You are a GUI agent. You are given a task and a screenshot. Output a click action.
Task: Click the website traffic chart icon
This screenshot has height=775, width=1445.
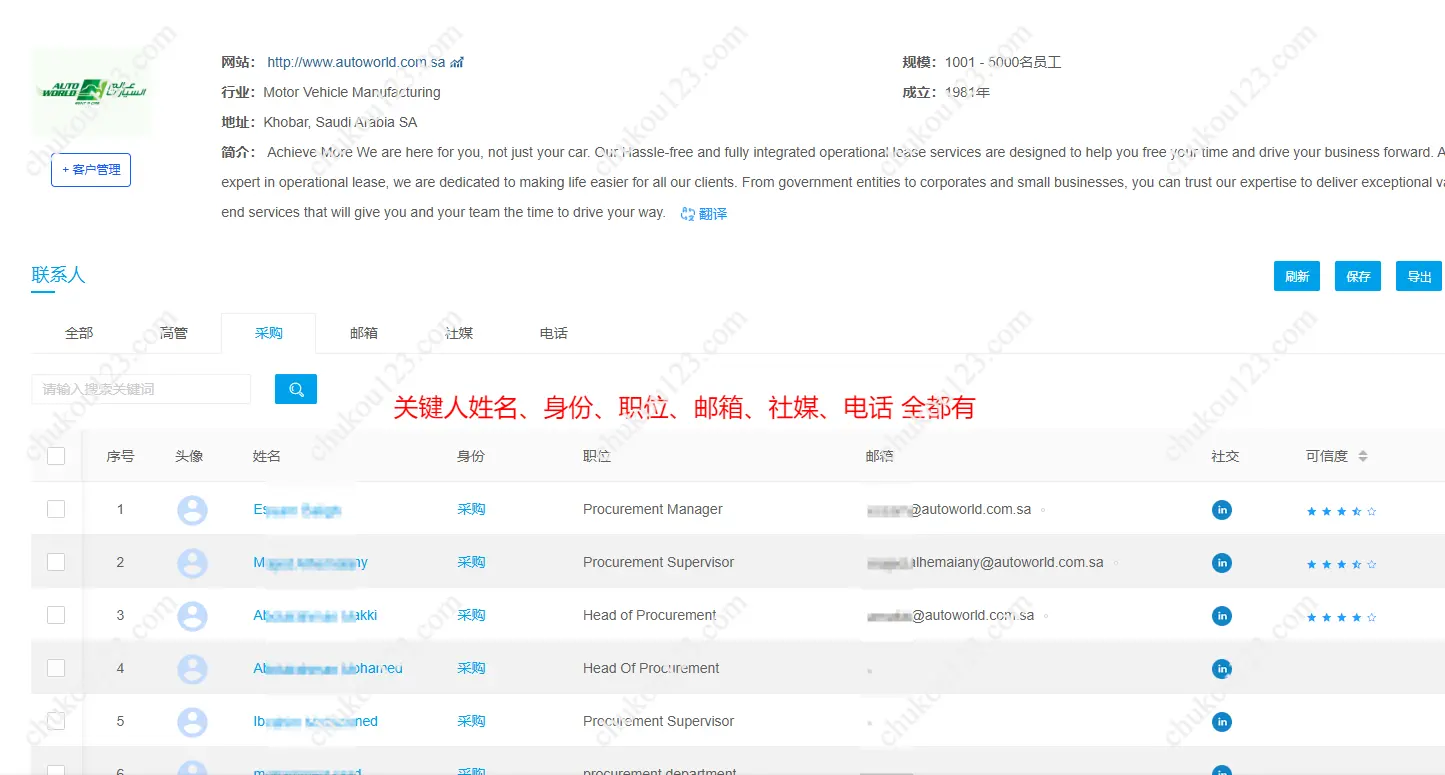tap(457, 63)
